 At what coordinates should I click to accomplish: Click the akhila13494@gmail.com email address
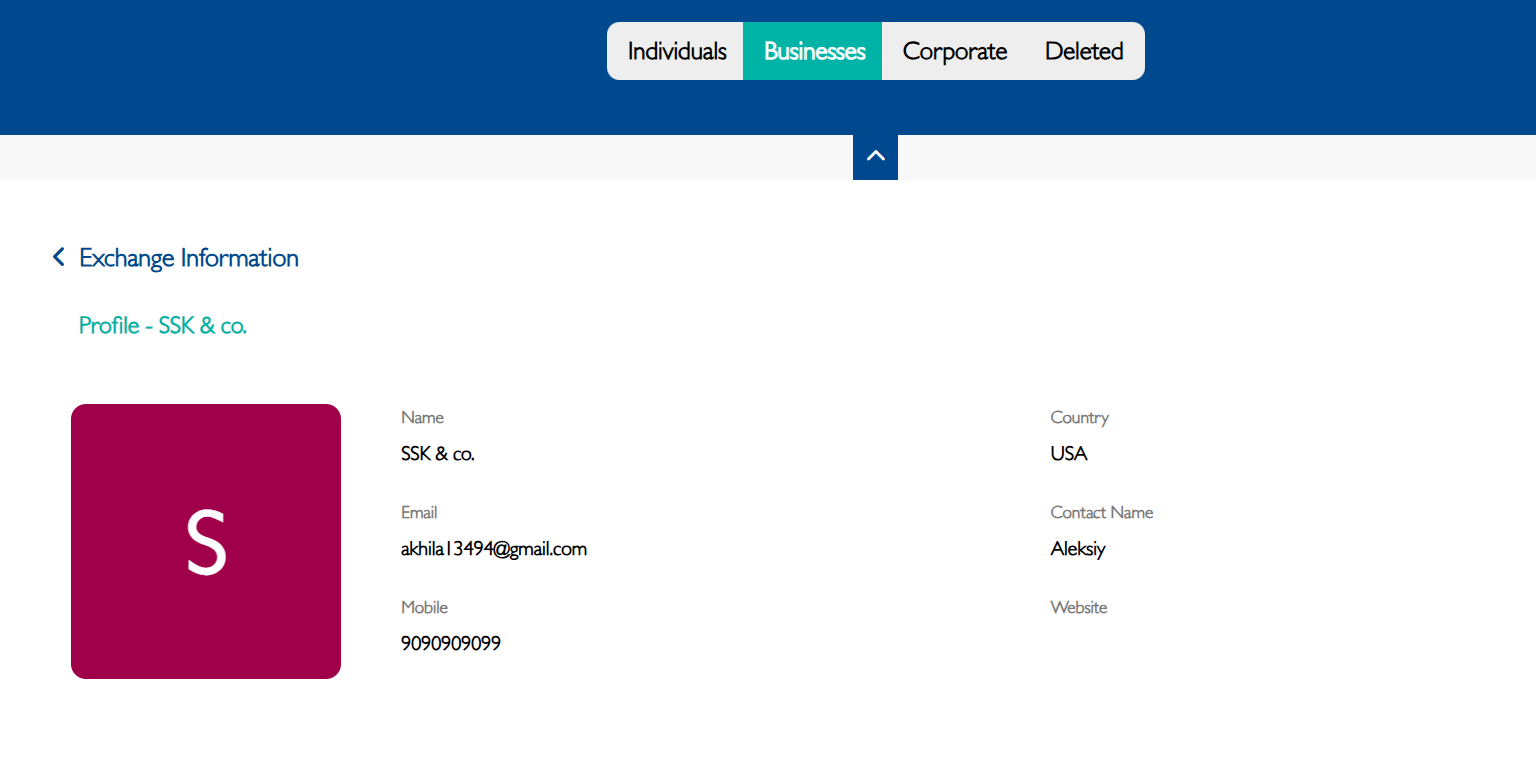(x=493, y=549)
